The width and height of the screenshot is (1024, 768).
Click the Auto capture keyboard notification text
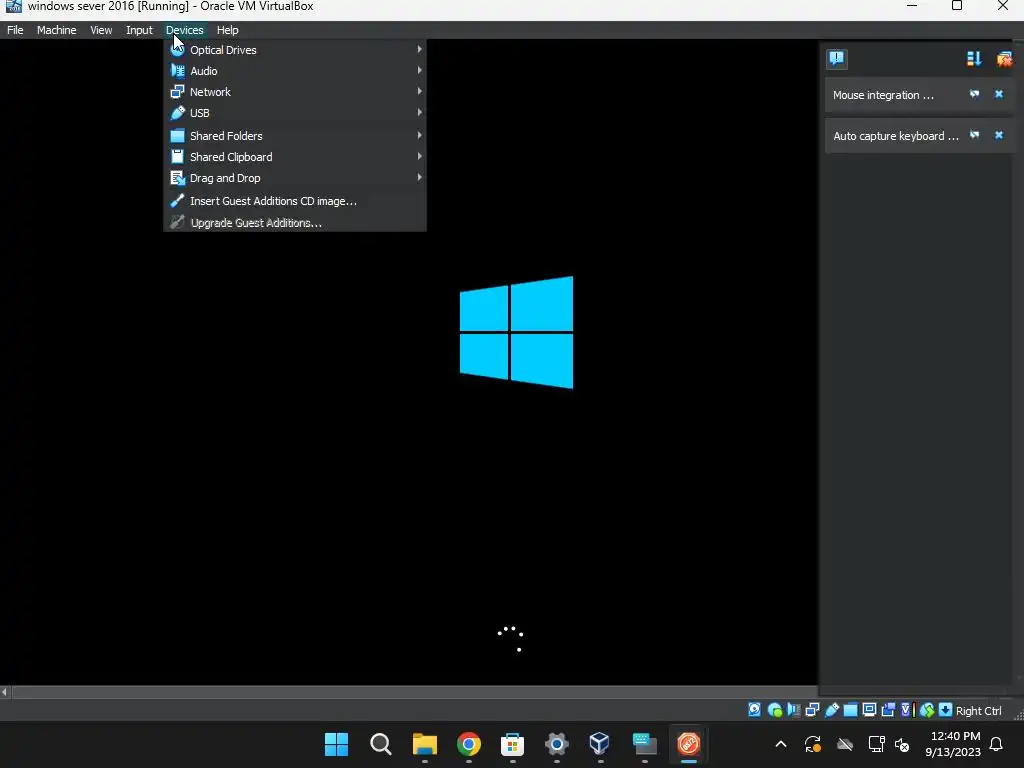[895, 136]
